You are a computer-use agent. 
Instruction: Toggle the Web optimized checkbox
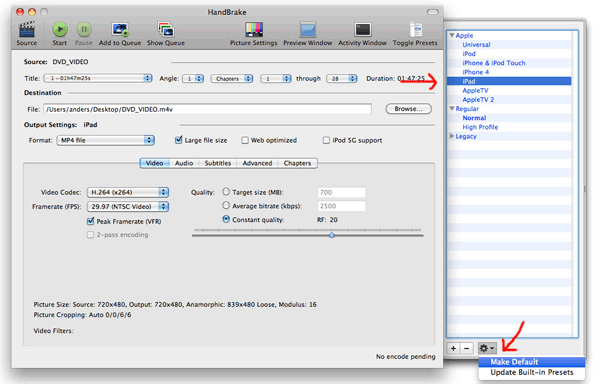245,140
